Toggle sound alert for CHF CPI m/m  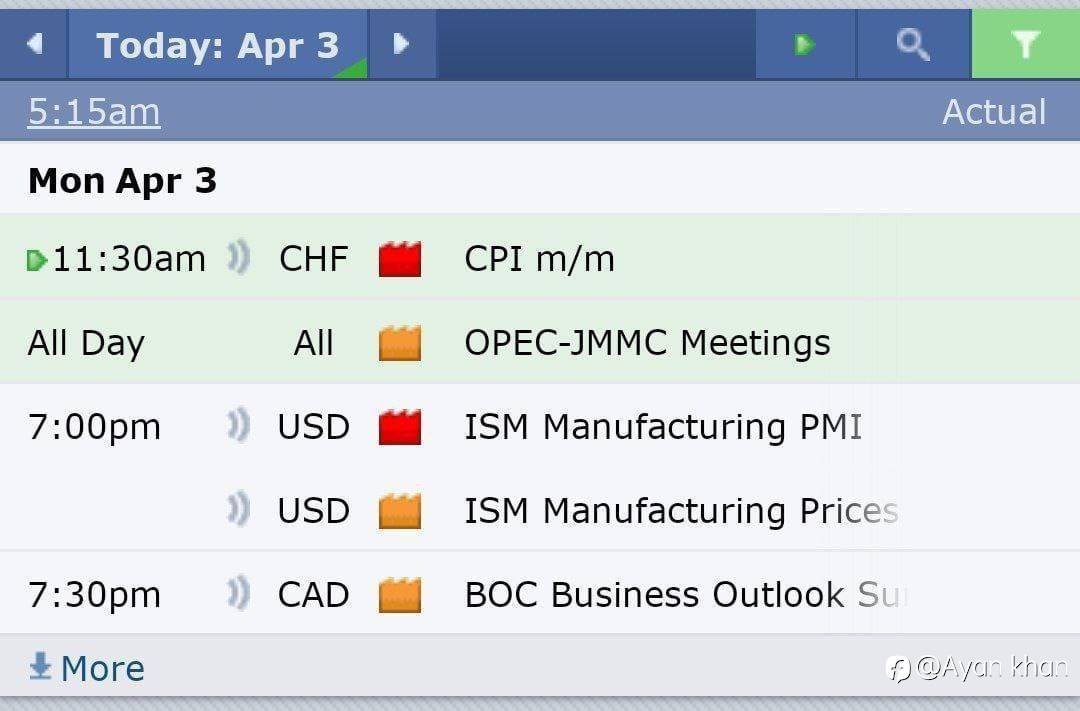[x=238, y=259]
